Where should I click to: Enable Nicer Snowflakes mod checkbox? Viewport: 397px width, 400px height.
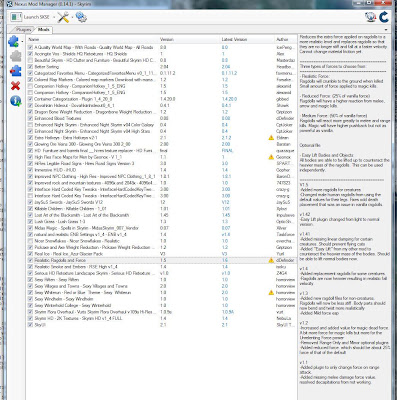(31, 241)
